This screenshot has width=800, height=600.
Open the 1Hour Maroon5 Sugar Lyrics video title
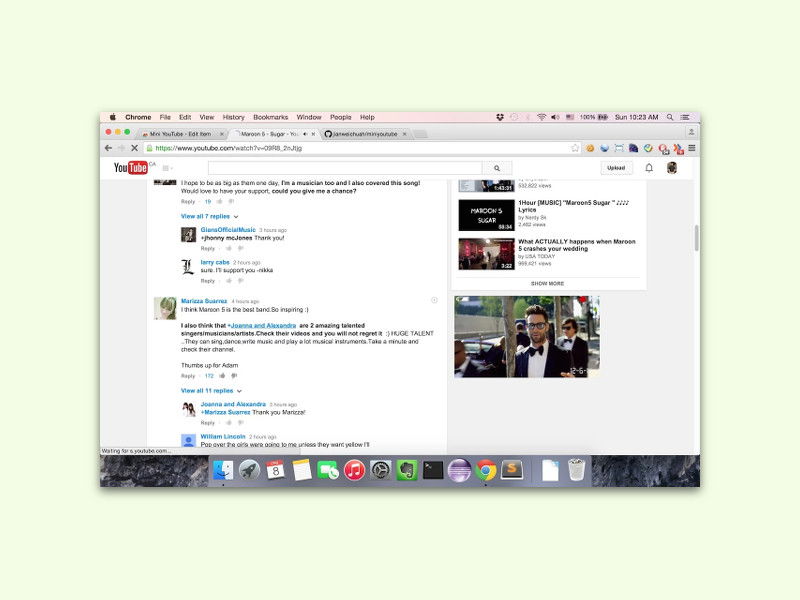tap(573, 206)
